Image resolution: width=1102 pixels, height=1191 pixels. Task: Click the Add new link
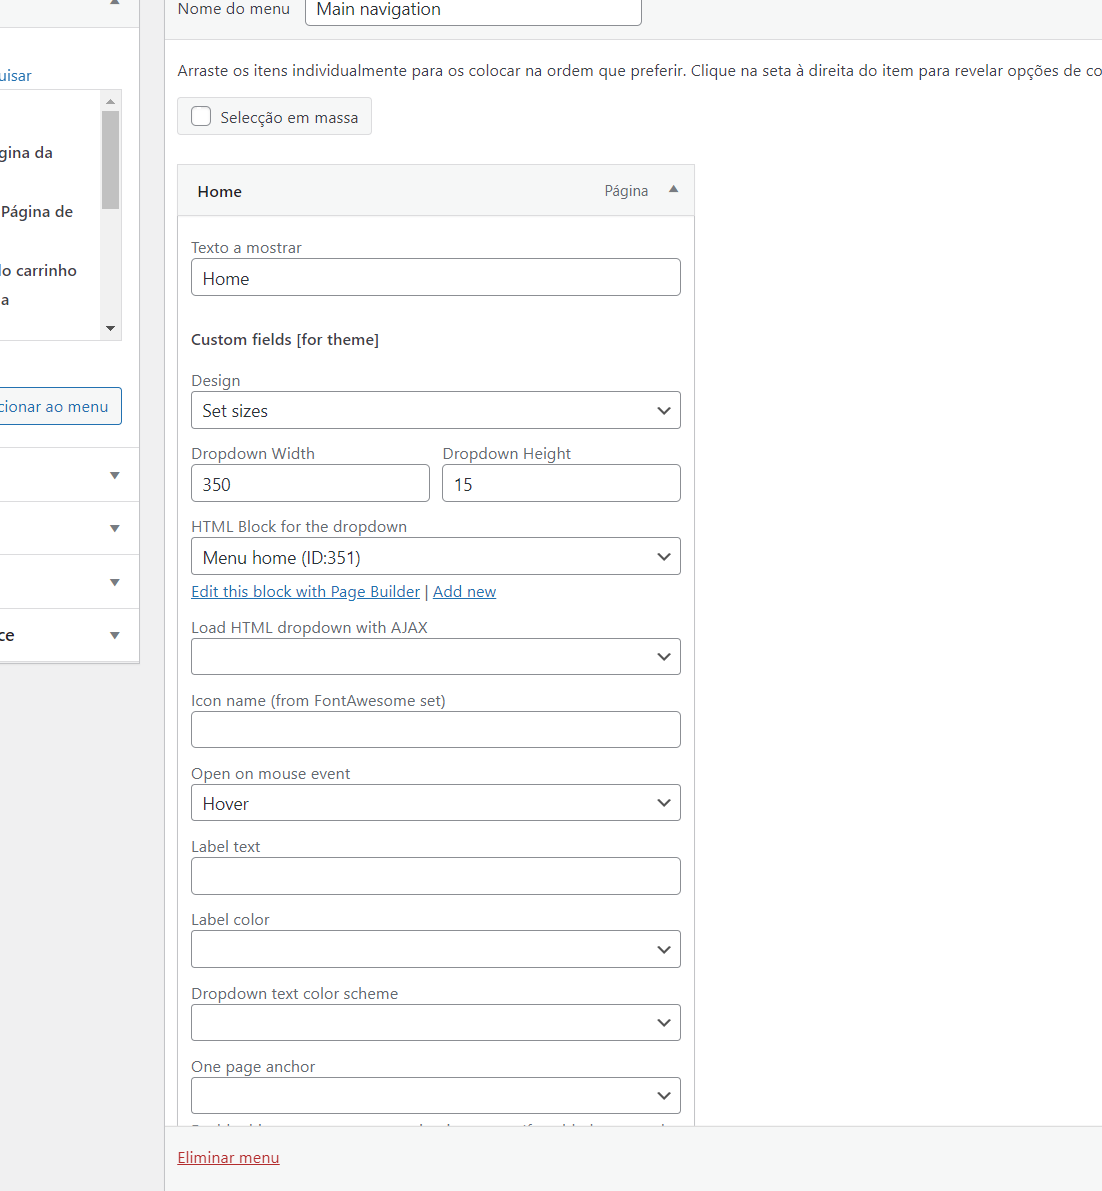pyautogui.click(x=464, y=592)
